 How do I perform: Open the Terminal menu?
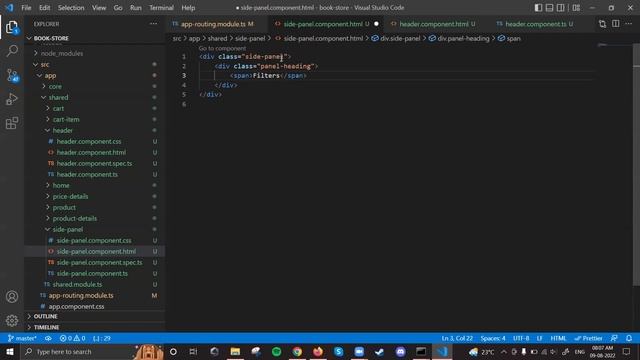pyautogui.click(x=161, y=8)
